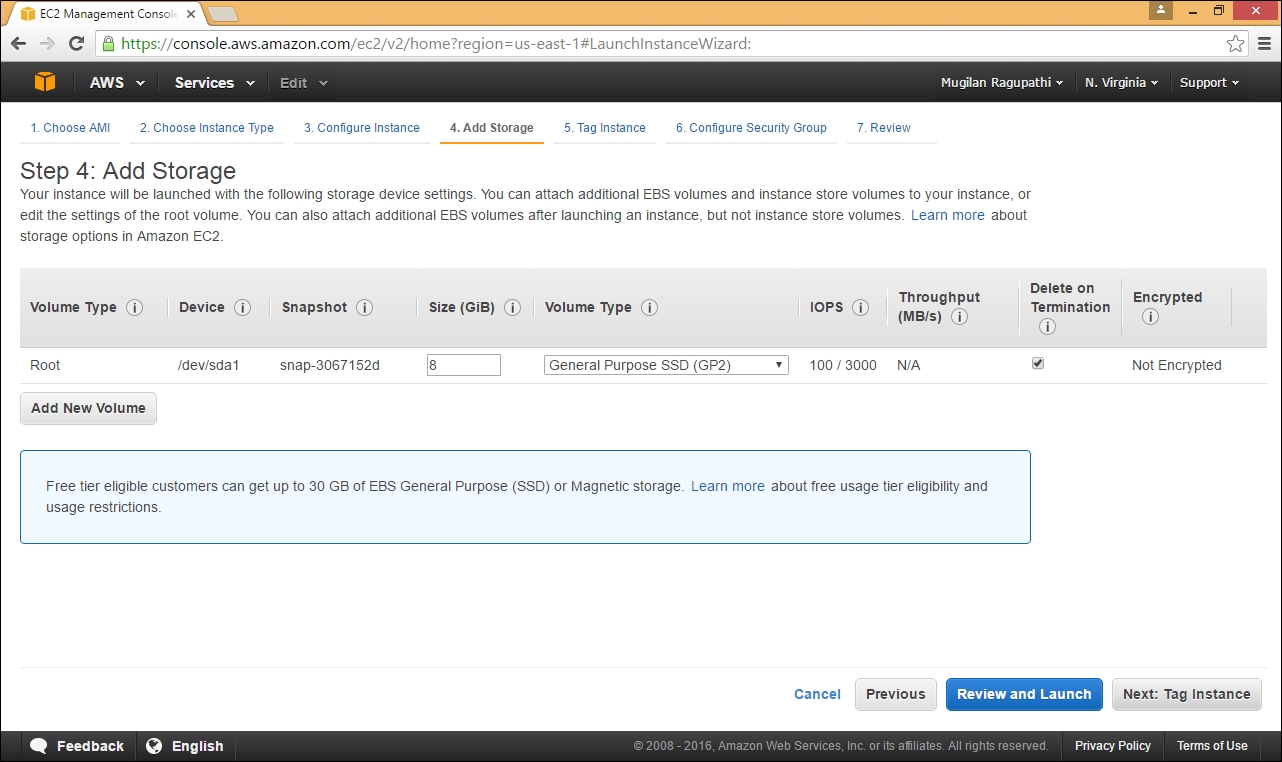Go to 5. Tag Instance step
The image size is (1282, 762).
click(x=605, y=128)
